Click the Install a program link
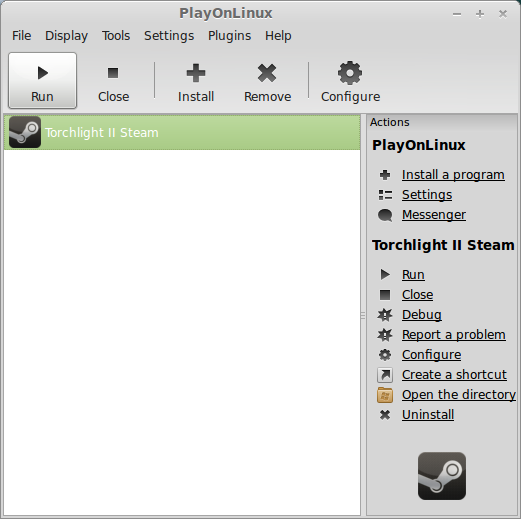Screen dimensions: 521x519 453,175
